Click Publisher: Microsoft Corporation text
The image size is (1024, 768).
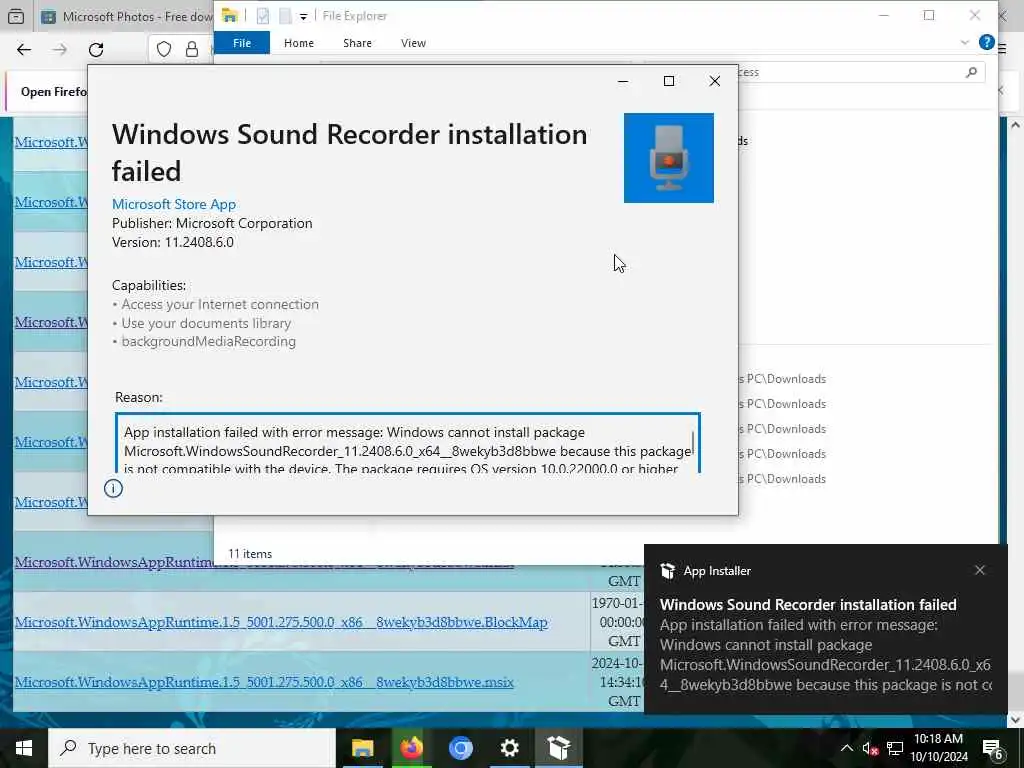click(212, 223)
